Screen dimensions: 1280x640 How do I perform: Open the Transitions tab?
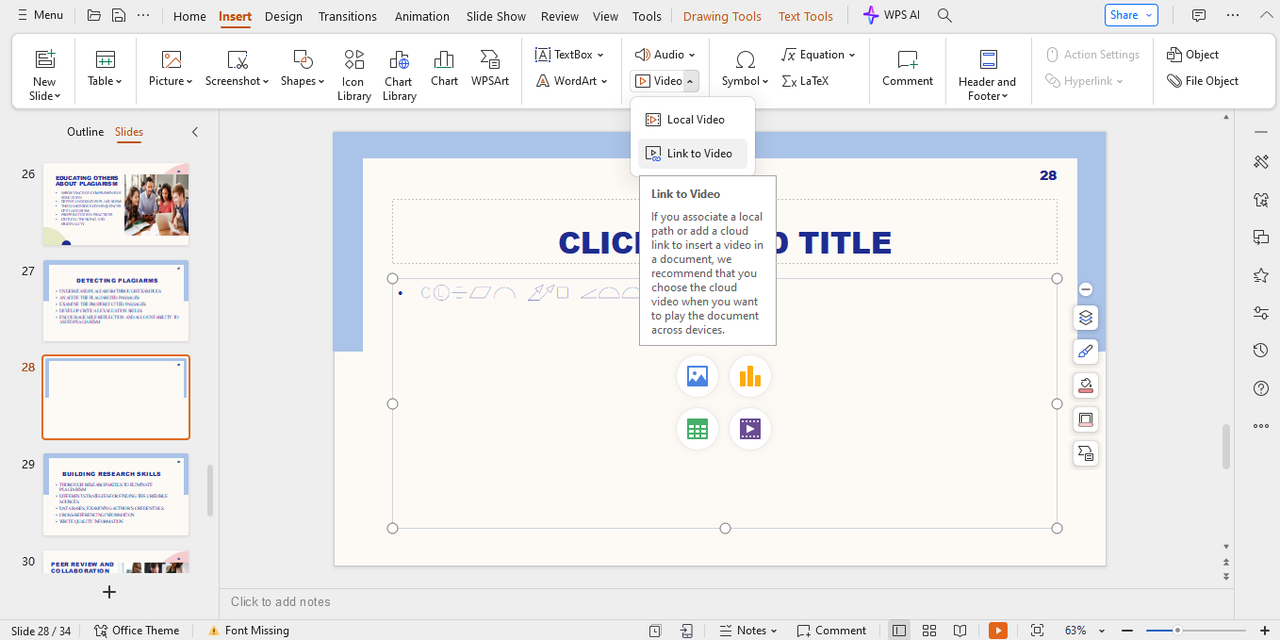click(348, 16)
